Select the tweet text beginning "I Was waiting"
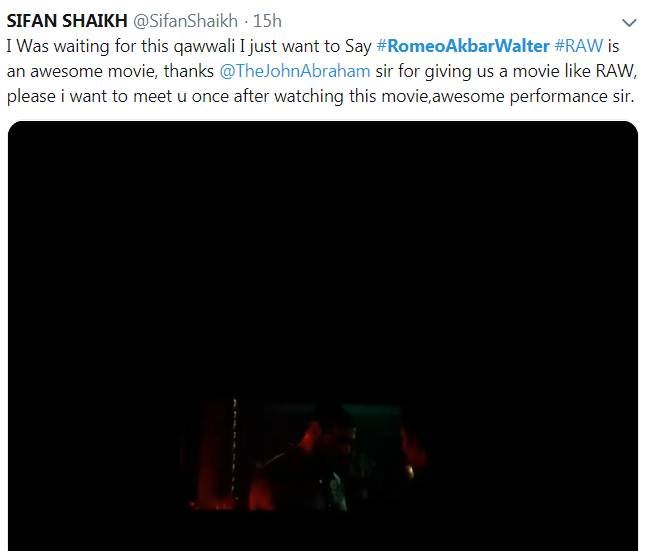The height and width of the screenshot is (551, 645). (322, 71)
